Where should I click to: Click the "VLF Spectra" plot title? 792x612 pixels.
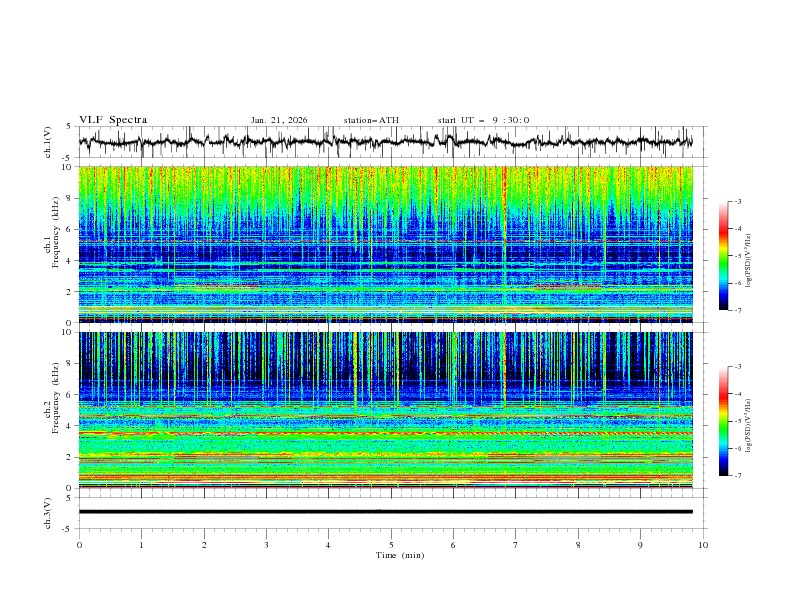(113, 120)
